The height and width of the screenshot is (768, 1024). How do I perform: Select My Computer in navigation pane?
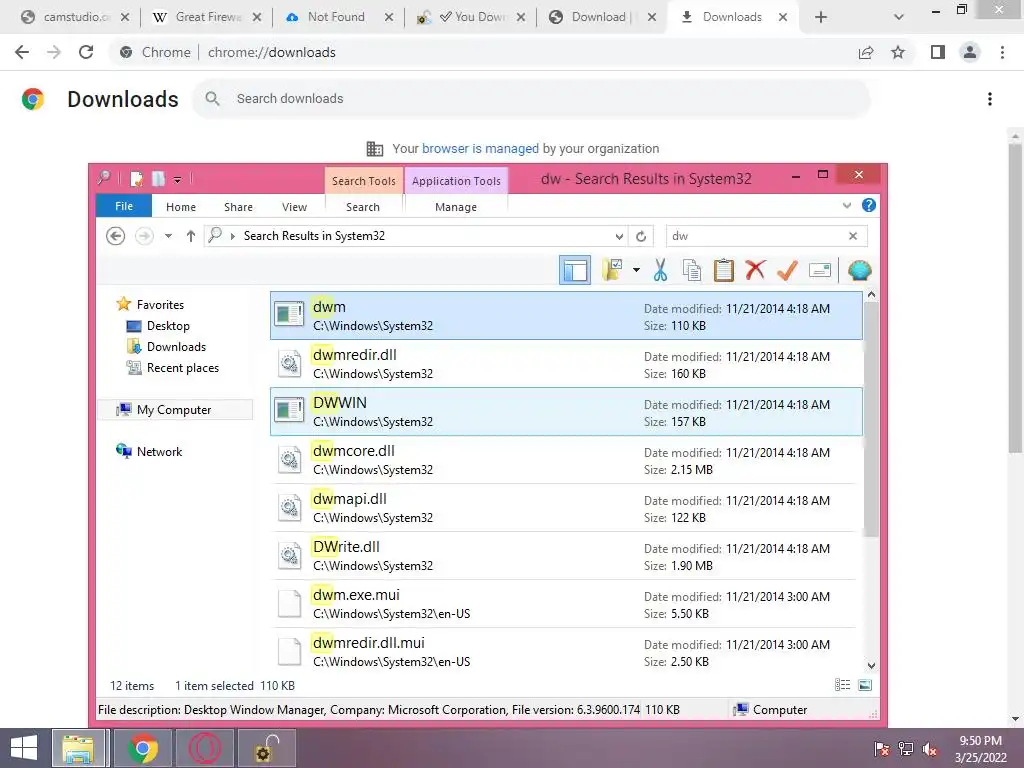(x=174, y=409)
